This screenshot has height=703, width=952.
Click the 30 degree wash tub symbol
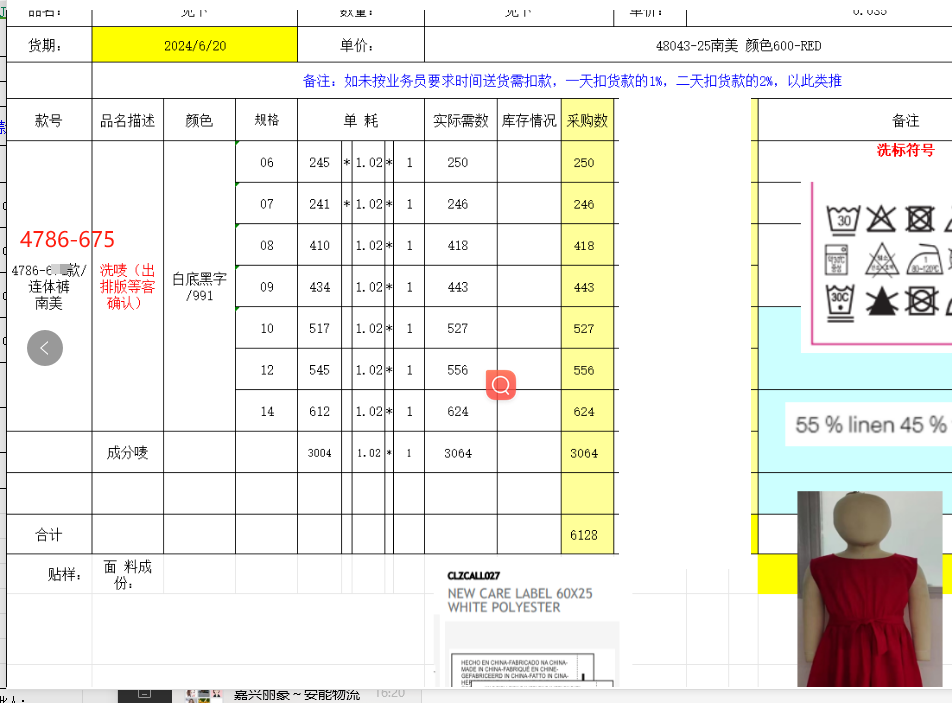843,219
